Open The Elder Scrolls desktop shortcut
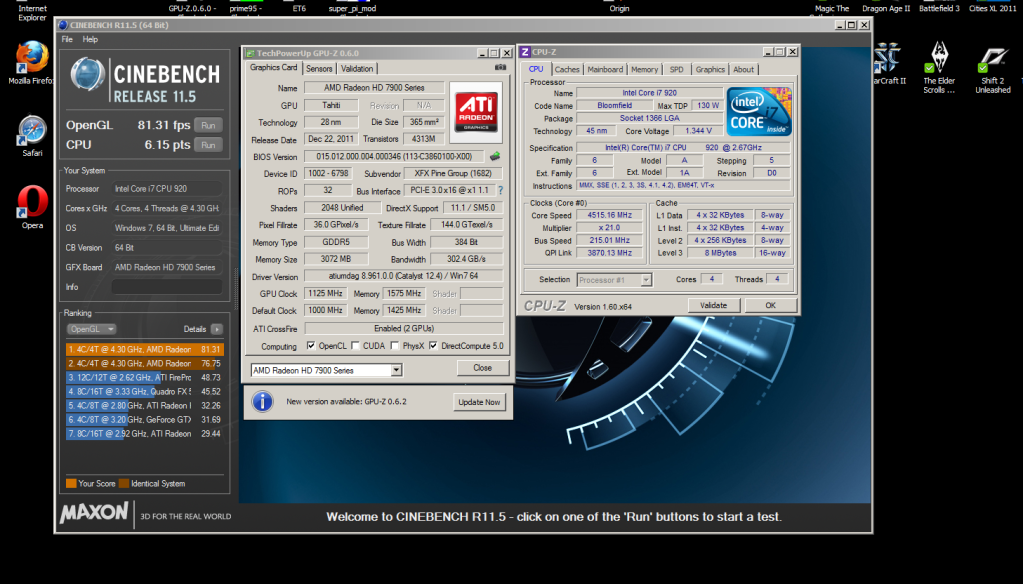Image resolution: width=1023 pixels, height=584 pixels. pos(939,56)
